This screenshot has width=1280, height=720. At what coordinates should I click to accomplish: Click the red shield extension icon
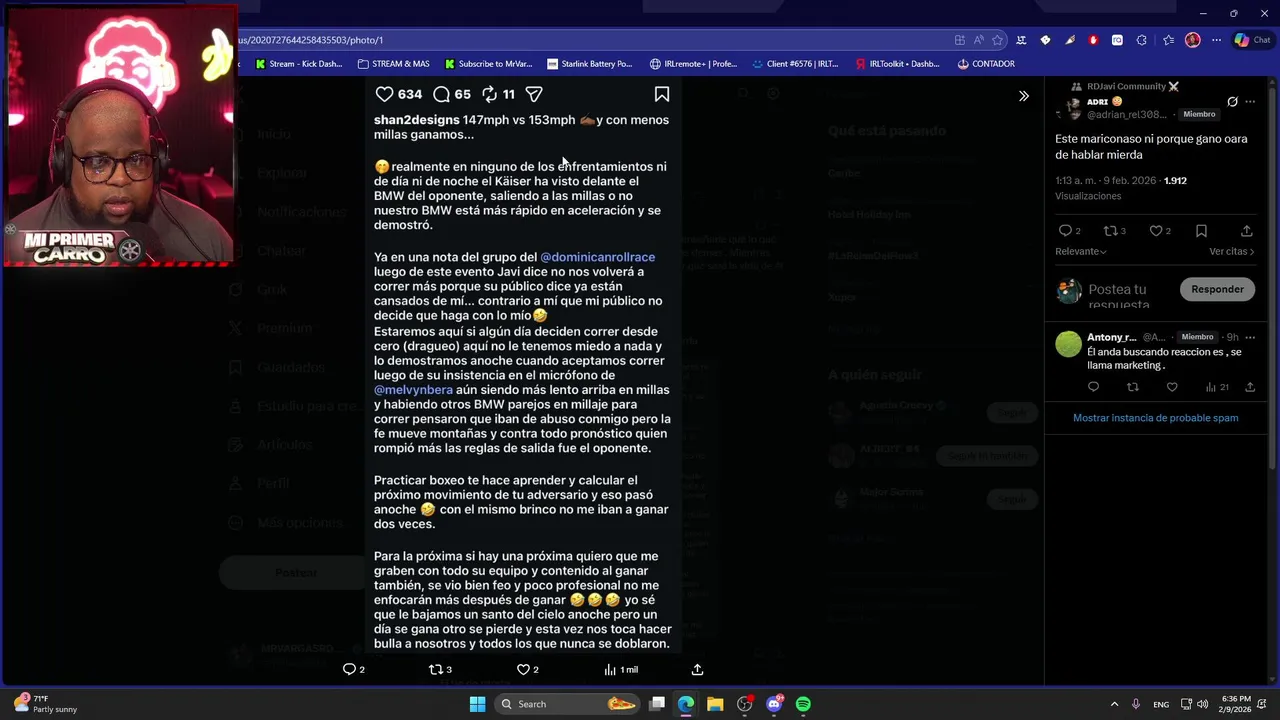pyautogui.click(x=1093, y=40)
